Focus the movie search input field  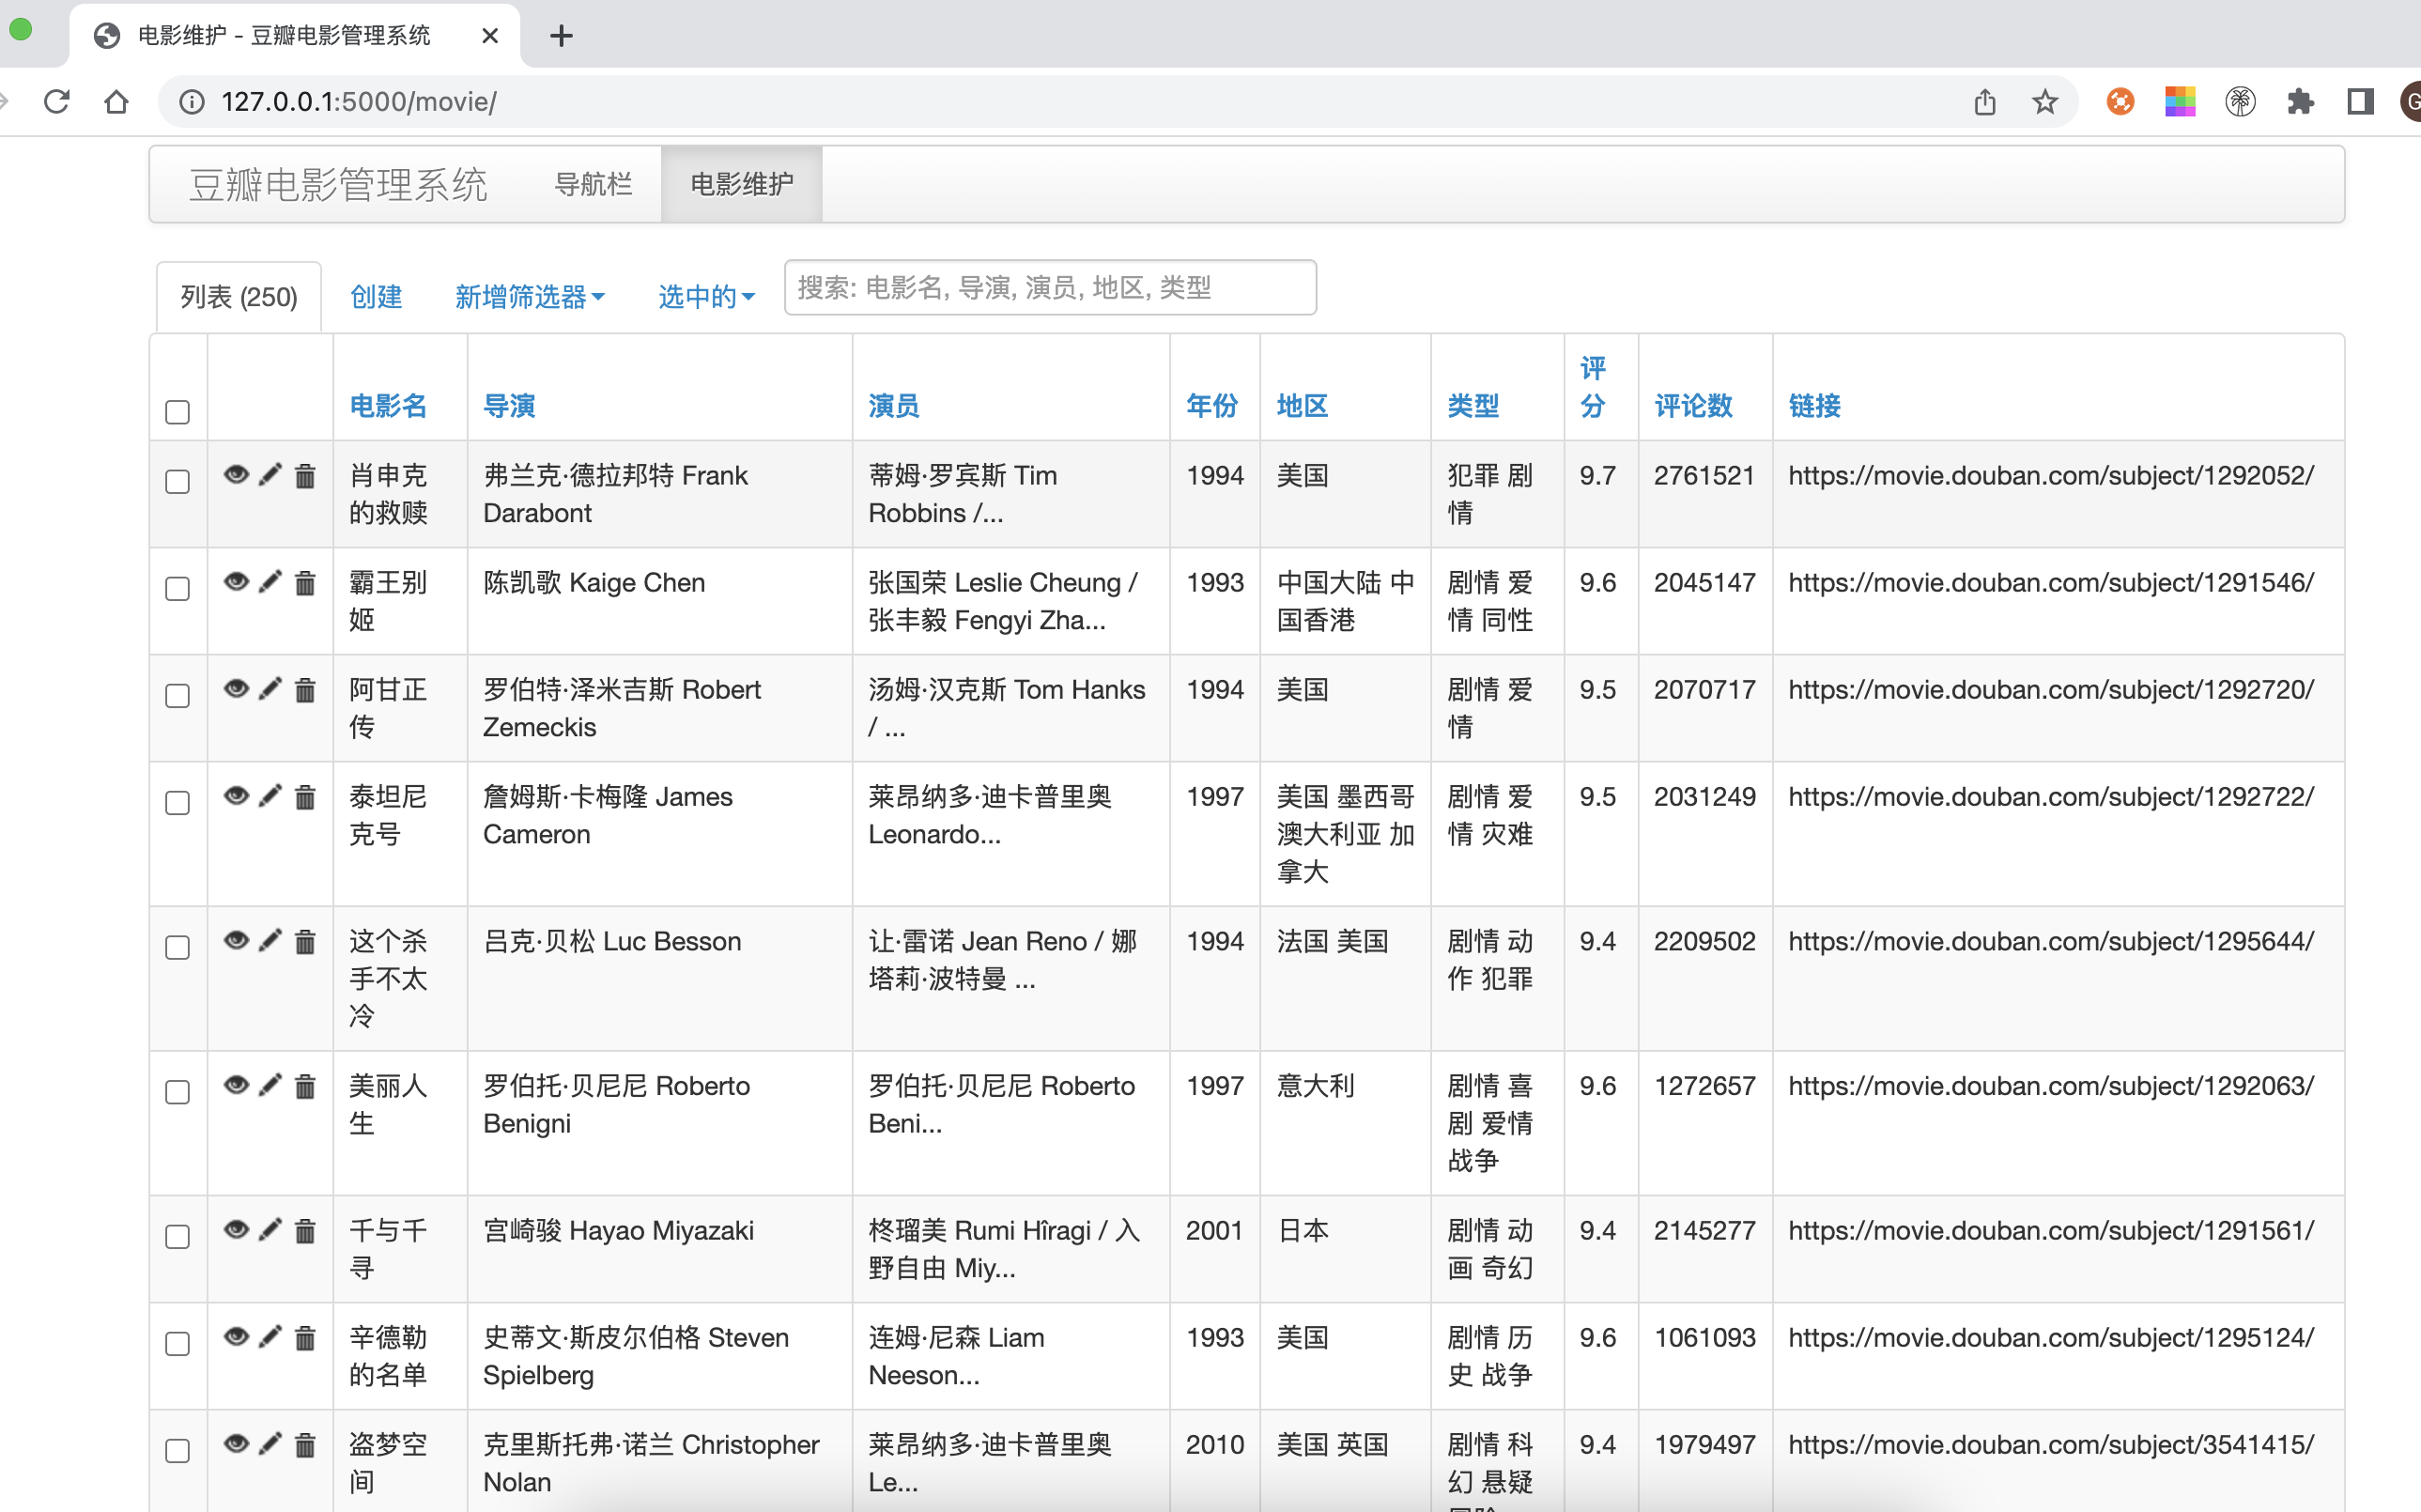tap(1050, 288)
